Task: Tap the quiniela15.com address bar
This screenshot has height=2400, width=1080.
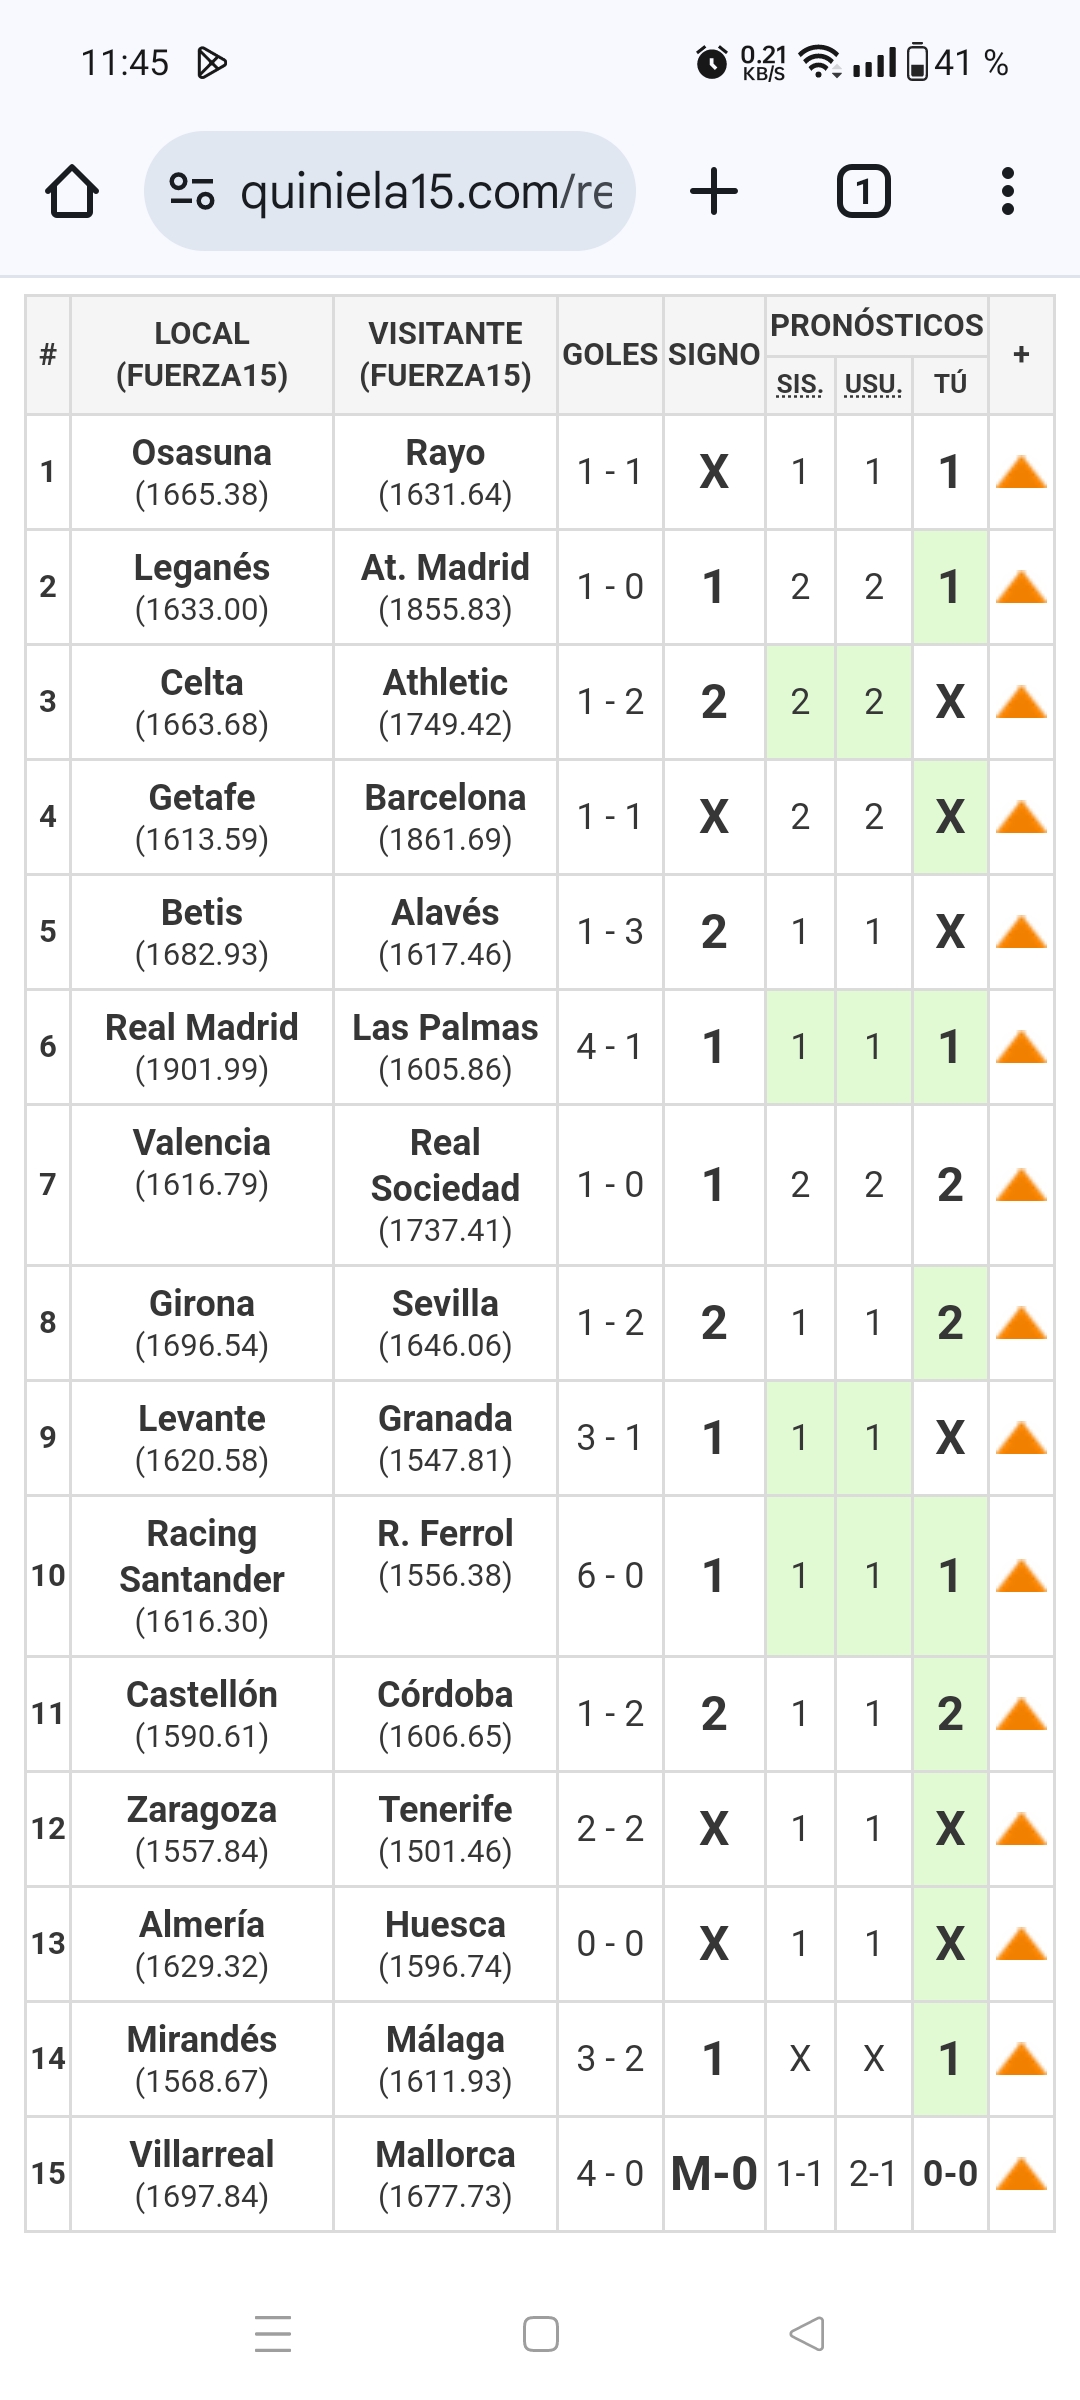Action: click(x=390, y=191)
